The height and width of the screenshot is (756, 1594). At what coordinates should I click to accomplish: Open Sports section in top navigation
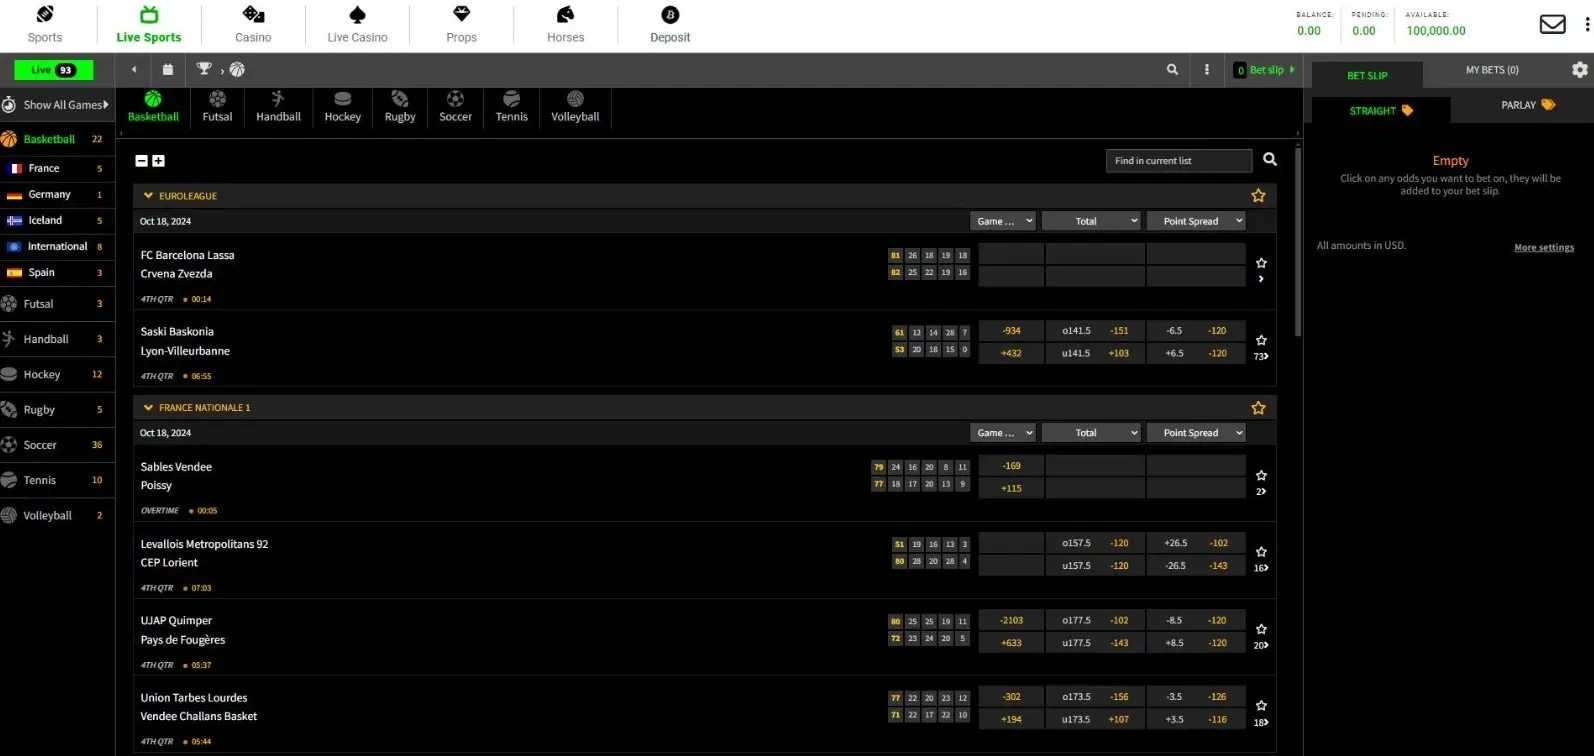point(45,25)
